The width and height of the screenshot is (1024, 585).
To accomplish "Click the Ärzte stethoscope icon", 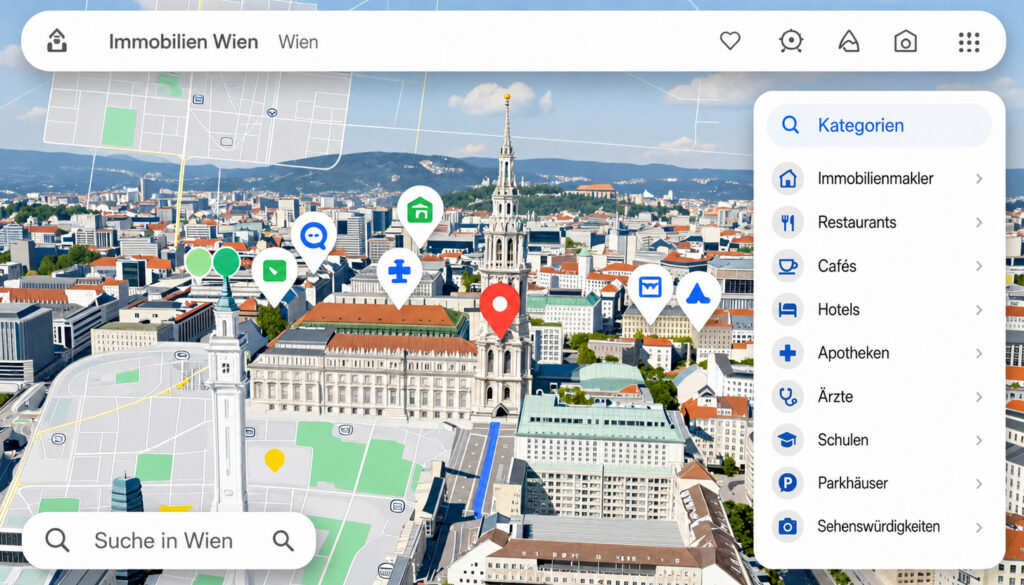I will pos(788,396).
